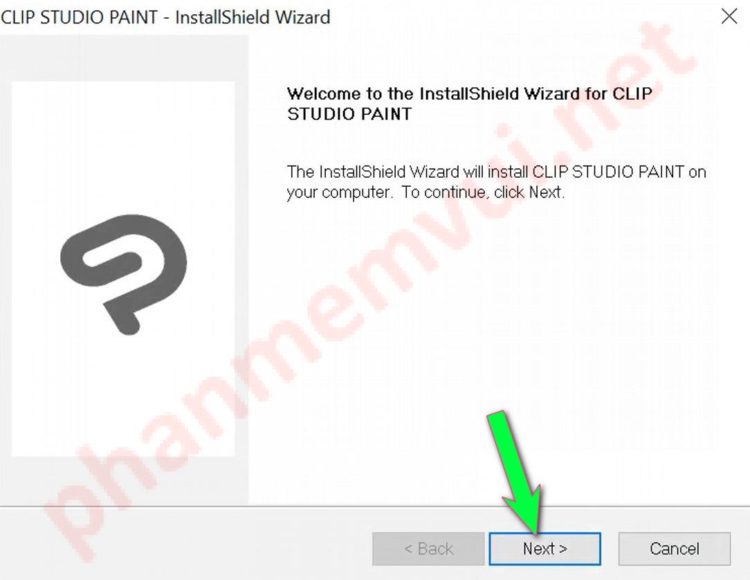Click the greyed-out < Back button

(428, 548)
